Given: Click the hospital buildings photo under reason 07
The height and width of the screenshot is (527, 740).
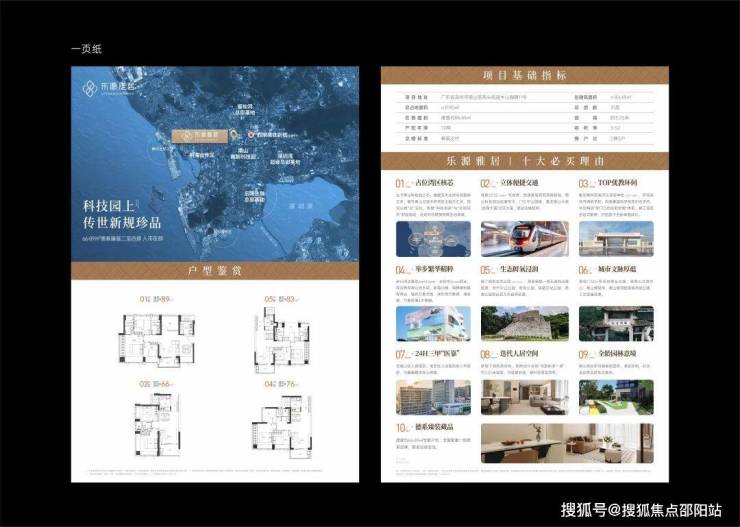Looking at the screenshot, I should [432, 397].
